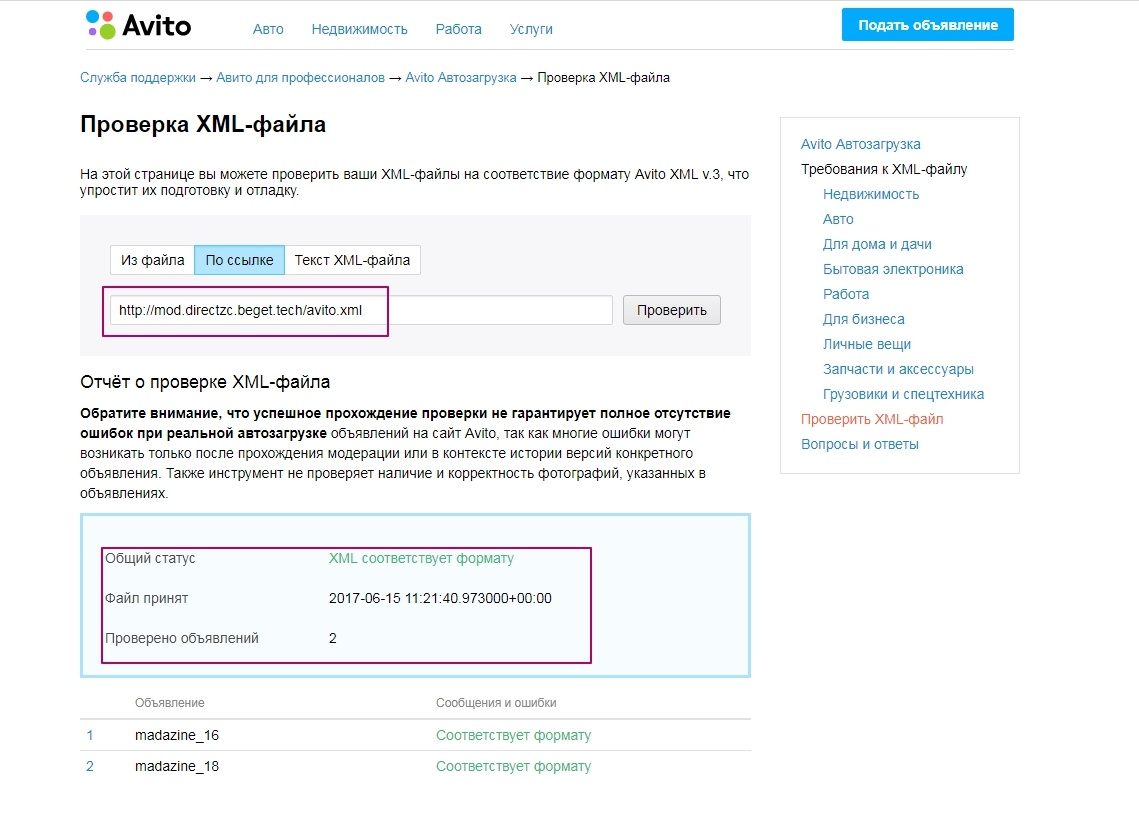Open Для бизнеса sidebar link
The width and height of the screenshot is (1139, 826).
[x=864, y=319]
